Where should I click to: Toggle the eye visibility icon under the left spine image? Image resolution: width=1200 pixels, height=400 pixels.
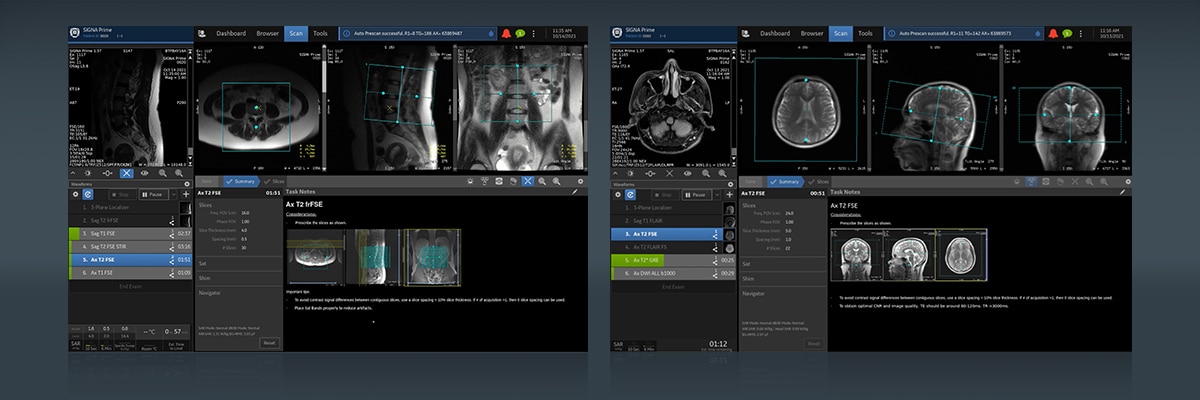pyautogui.click(x=145, y=172)
